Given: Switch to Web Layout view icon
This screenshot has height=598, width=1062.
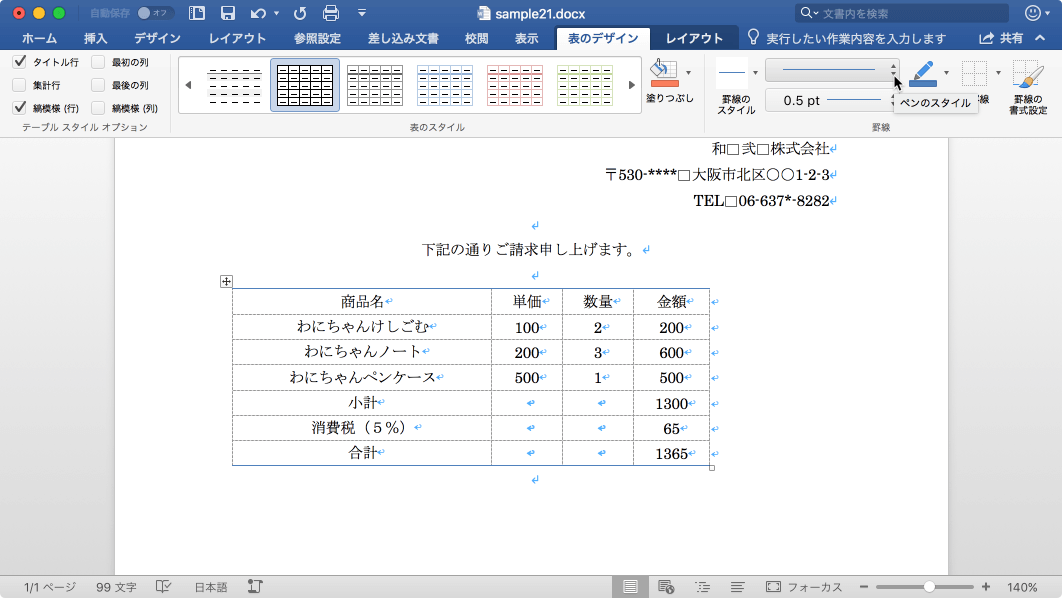Looking at the screenshot, I should [x=666, y=587].
